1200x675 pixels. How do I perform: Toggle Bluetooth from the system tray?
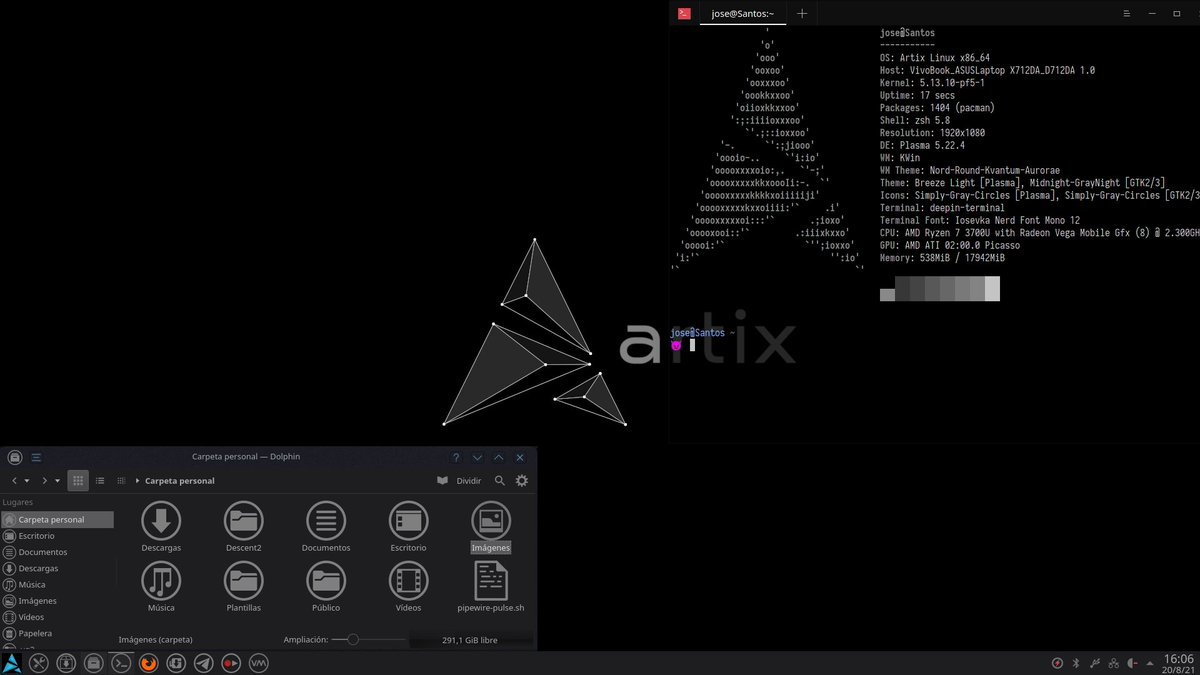[1076, 662]
